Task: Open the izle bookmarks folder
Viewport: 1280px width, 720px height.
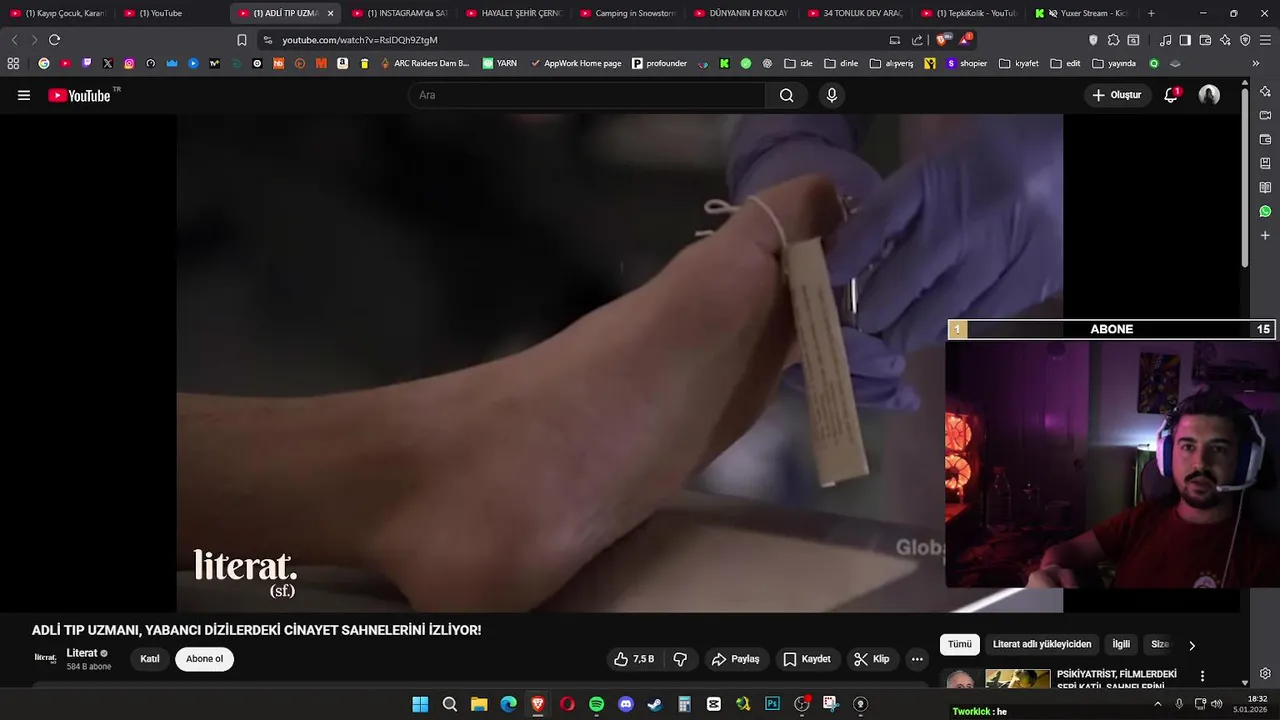Action: tap(798, 63)
